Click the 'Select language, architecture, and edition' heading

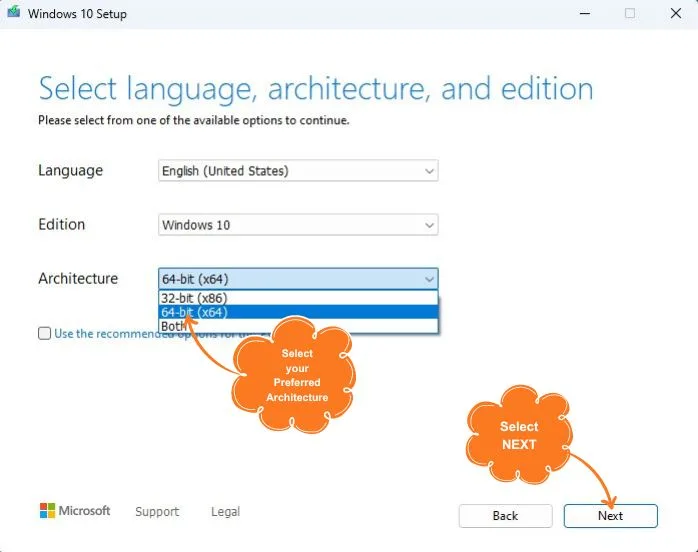pyautogui.click(x=316, y=89)
